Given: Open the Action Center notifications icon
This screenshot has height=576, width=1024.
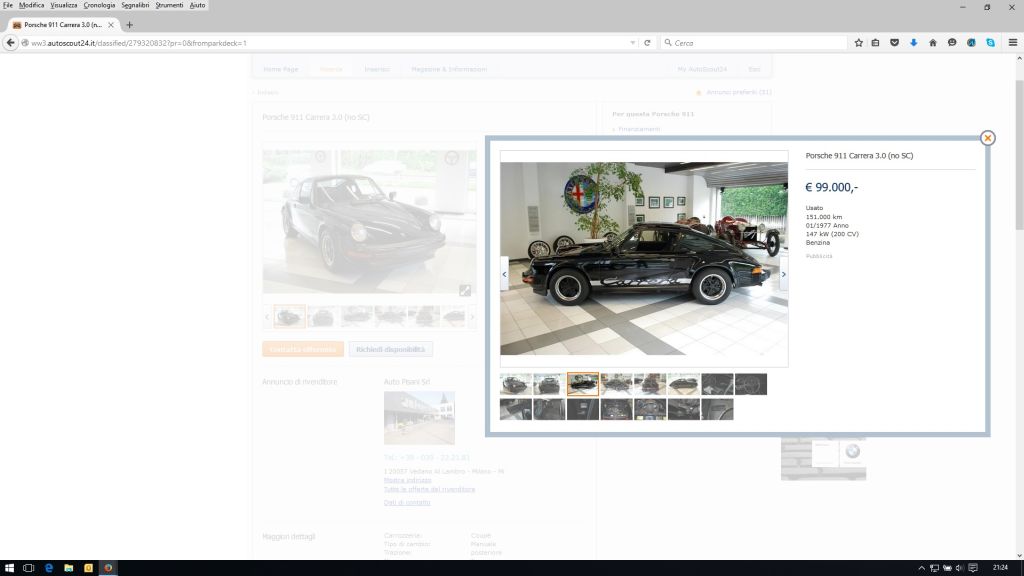Looking at the screenshot, I should click(973, 568).
